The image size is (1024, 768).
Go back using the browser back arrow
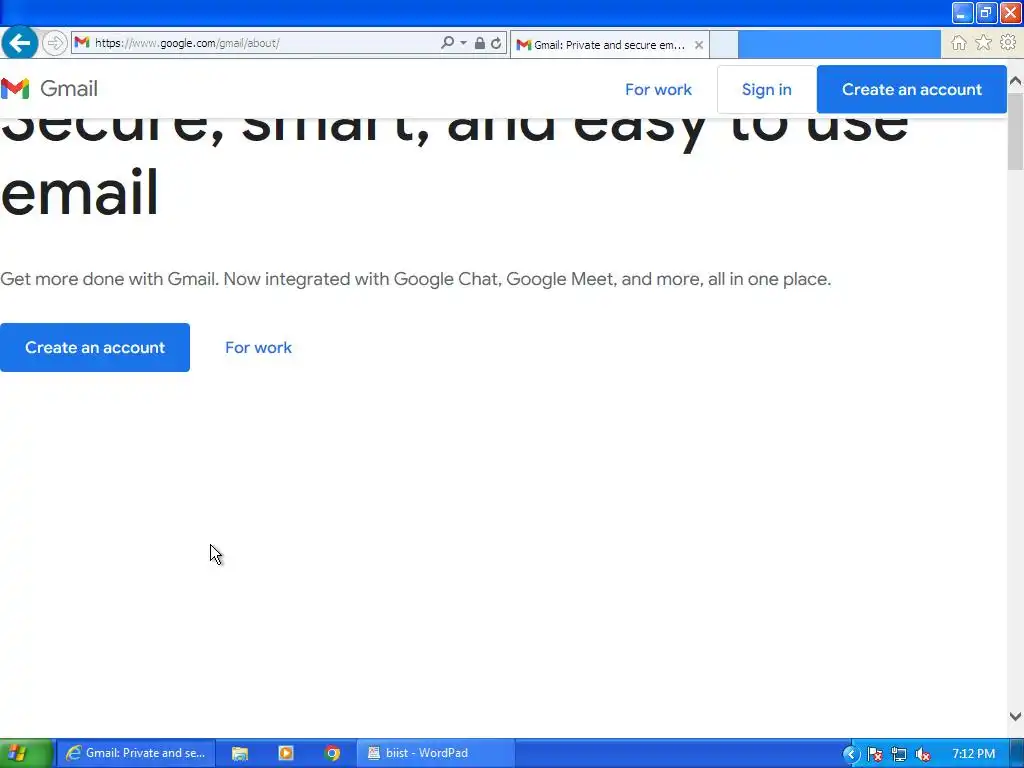pos(20,43)
